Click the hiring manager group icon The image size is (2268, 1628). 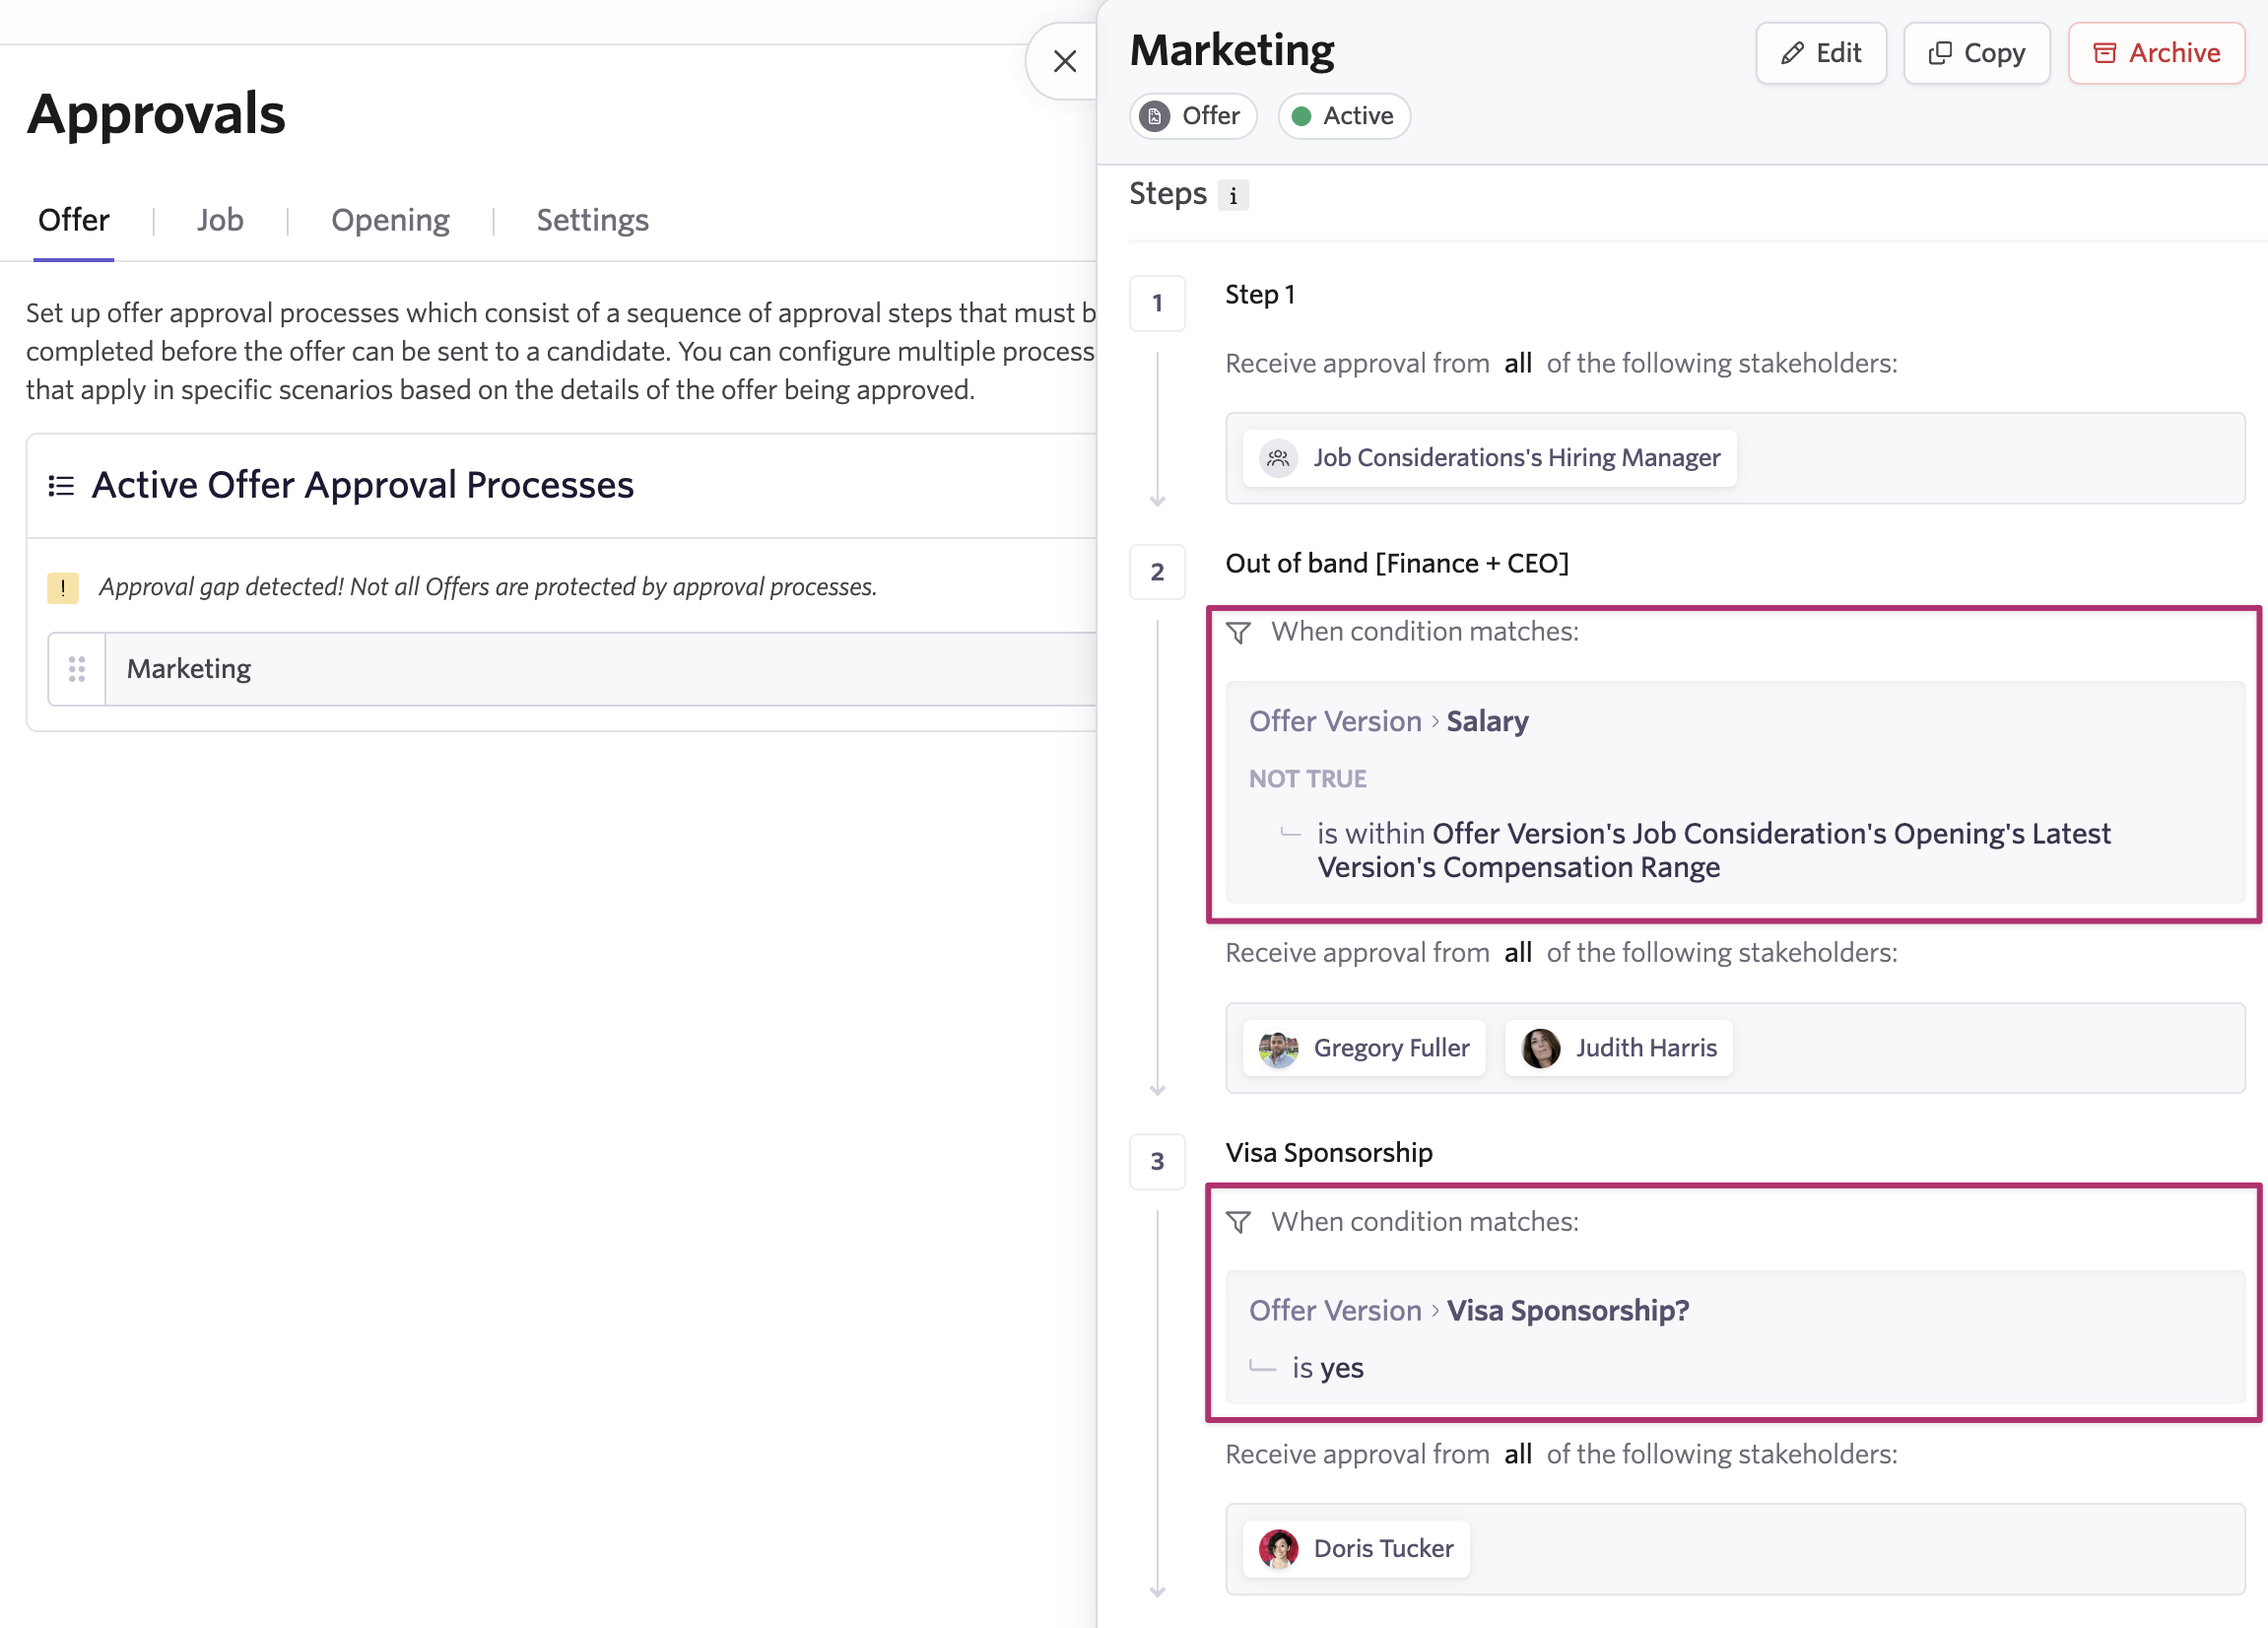click(x=1277, y=458)
